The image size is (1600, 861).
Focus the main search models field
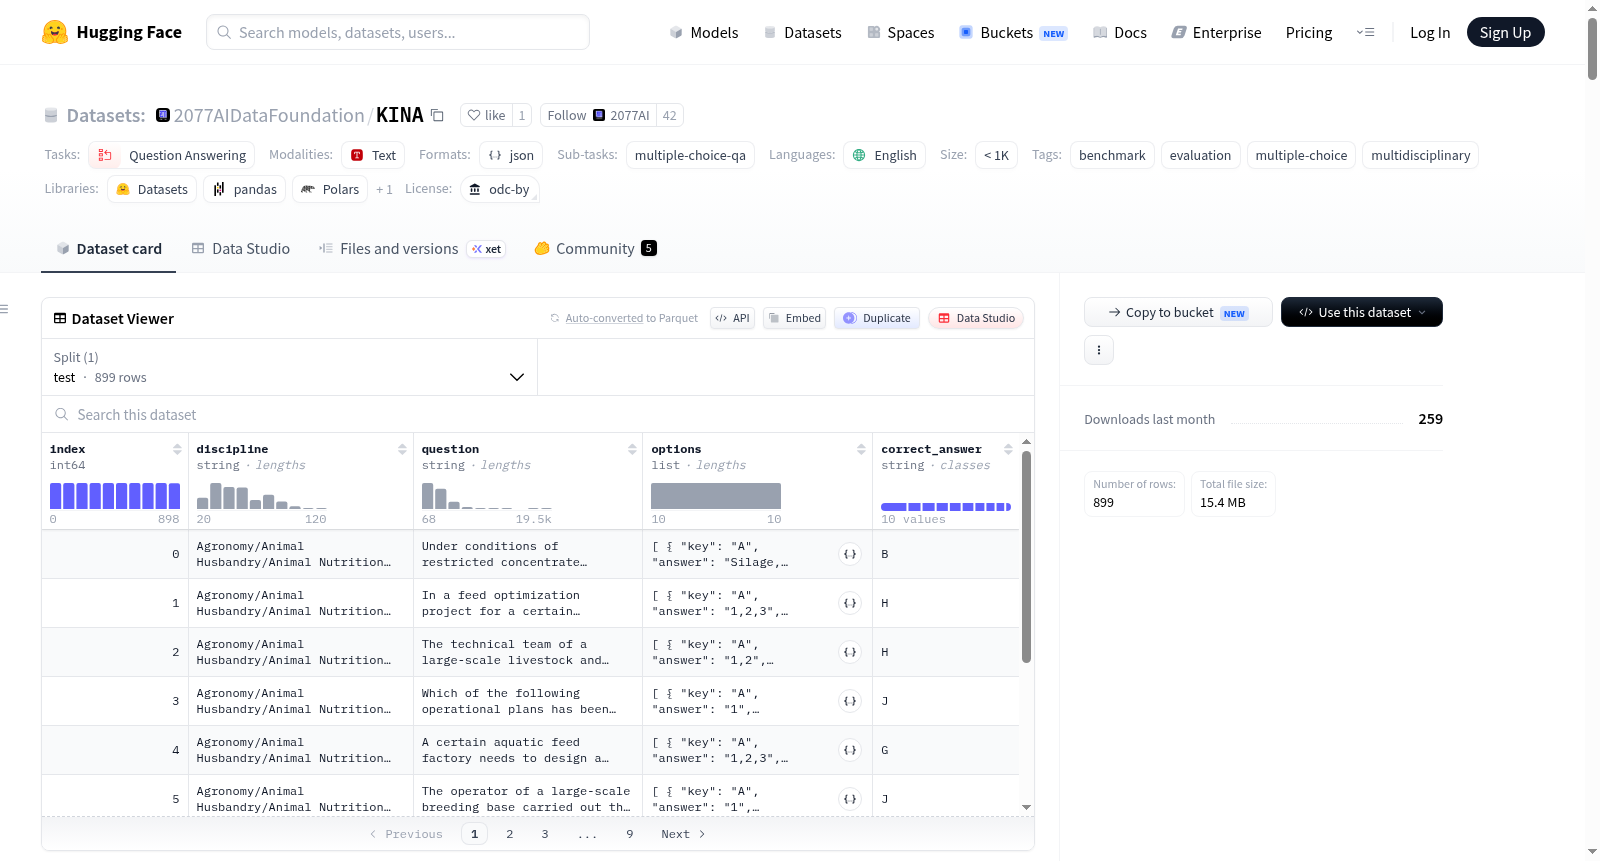[398, 32]
